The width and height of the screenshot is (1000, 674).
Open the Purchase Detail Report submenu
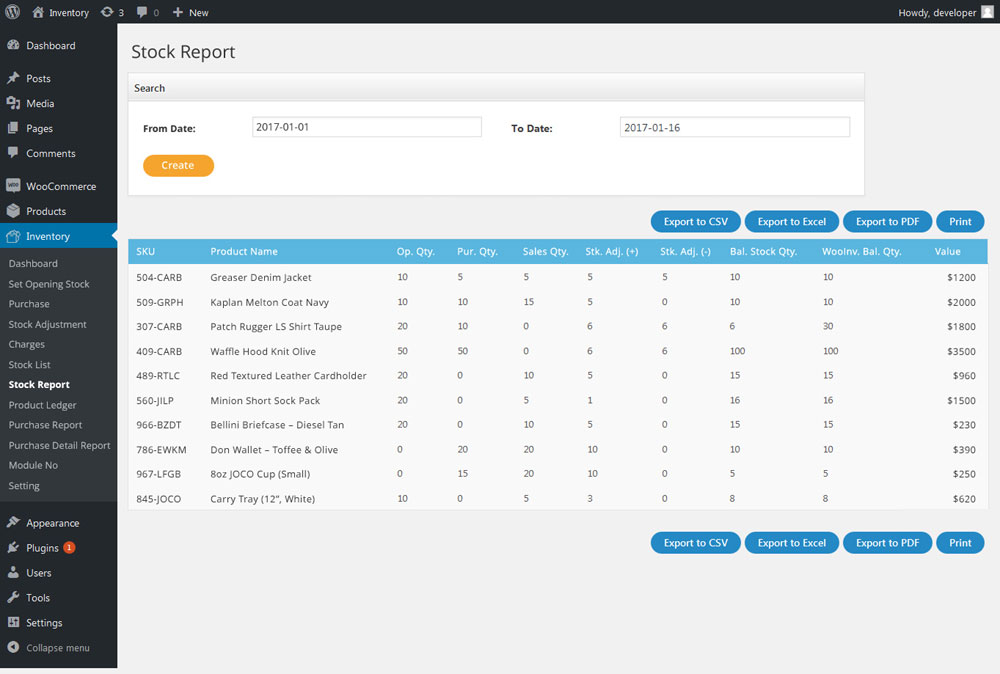pyautogui.click(x=59, y=445)
